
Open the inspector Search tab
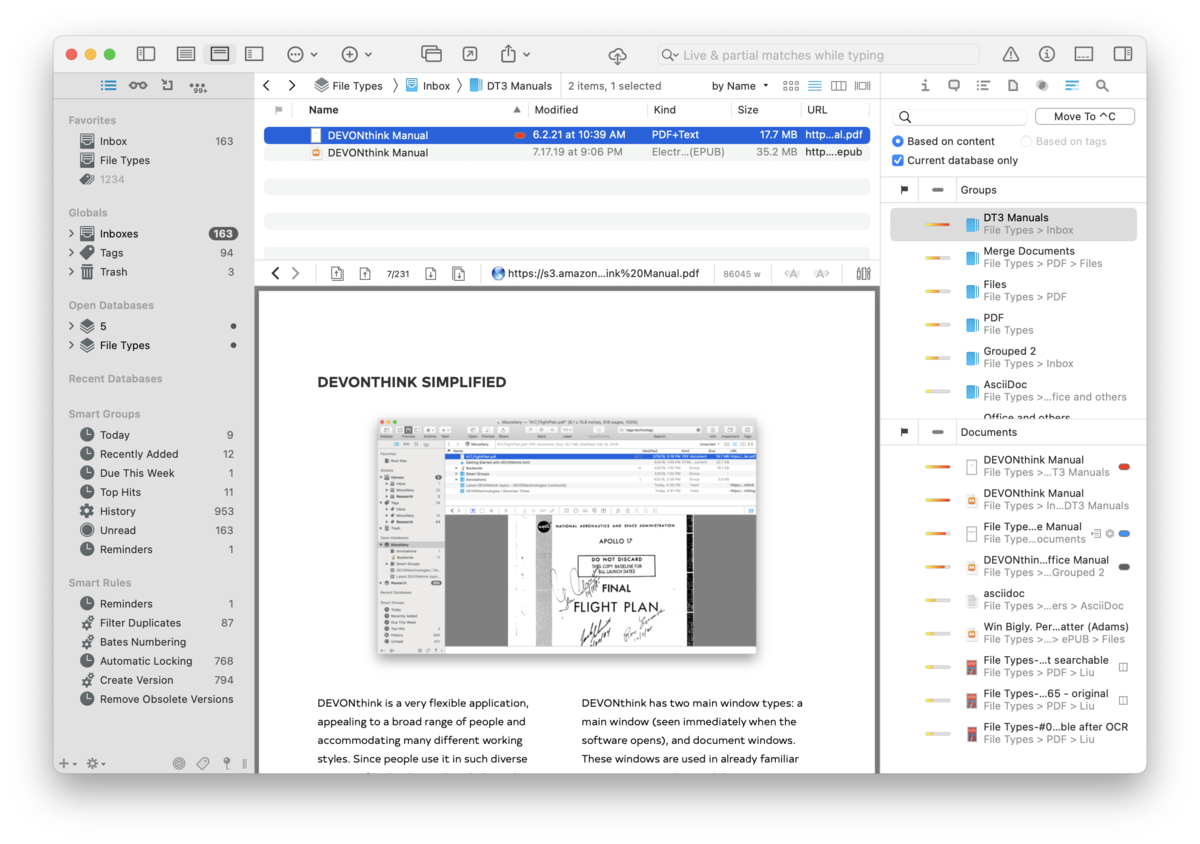[x=1101, y=86]
